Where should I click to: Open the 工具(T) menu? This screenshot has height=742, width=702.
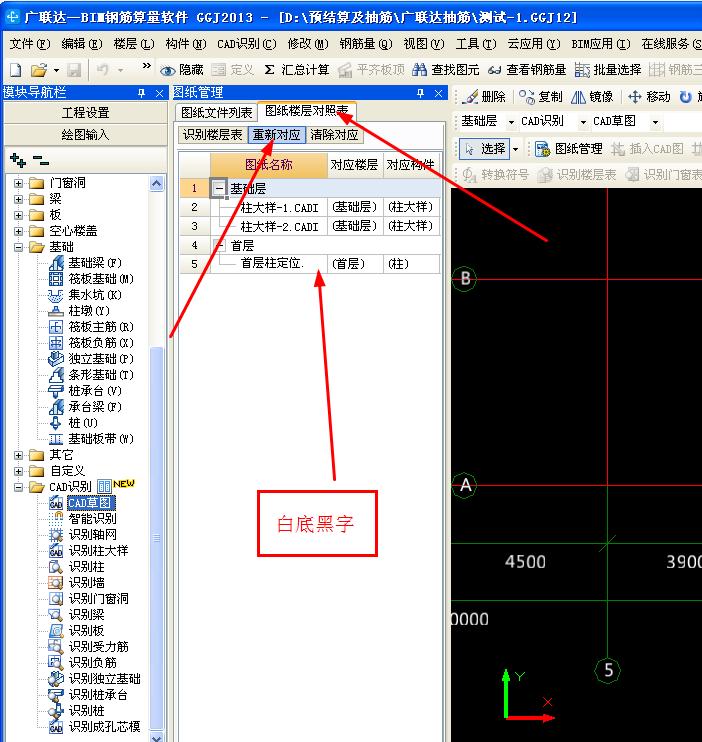(475, 44)
